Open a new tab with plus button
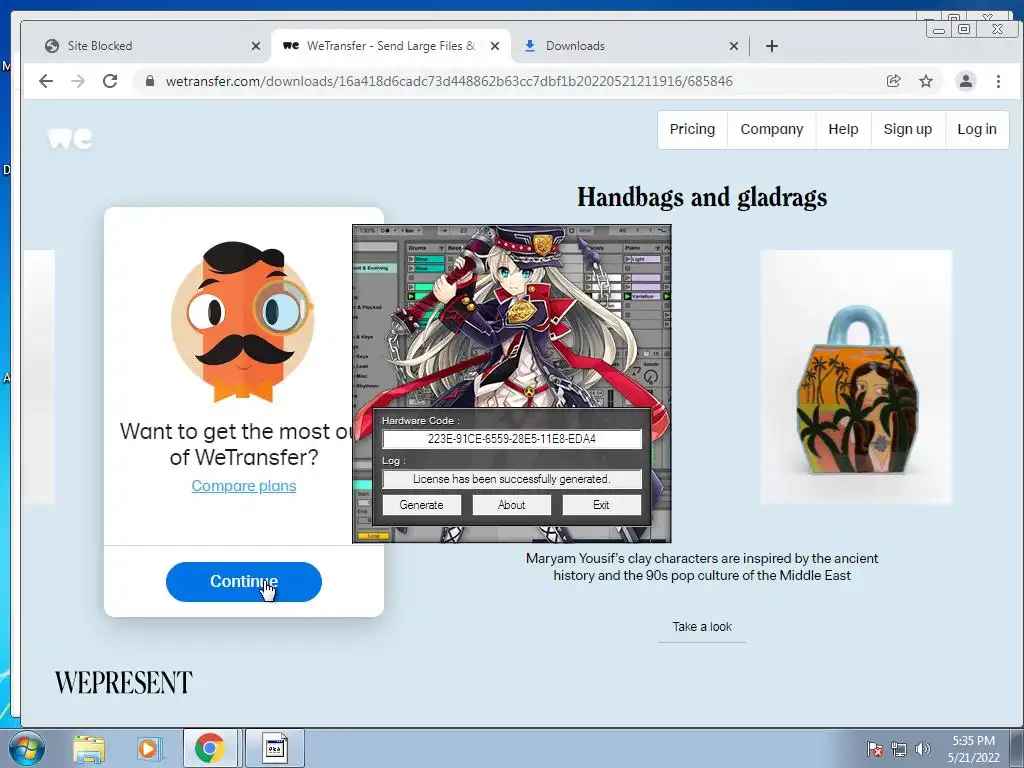The image size is (1024, 768). [x=771, y=46]
